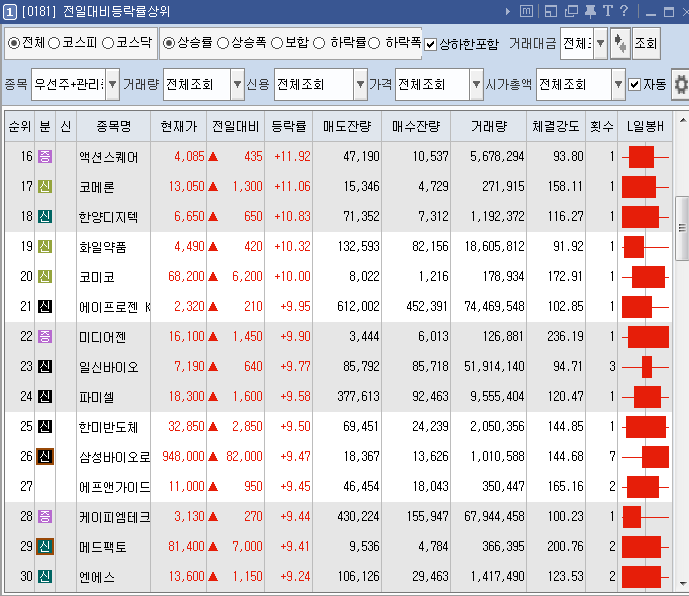Pin the window with the pushpin icon
Screen dimensions: 689x596
[591, 11]
